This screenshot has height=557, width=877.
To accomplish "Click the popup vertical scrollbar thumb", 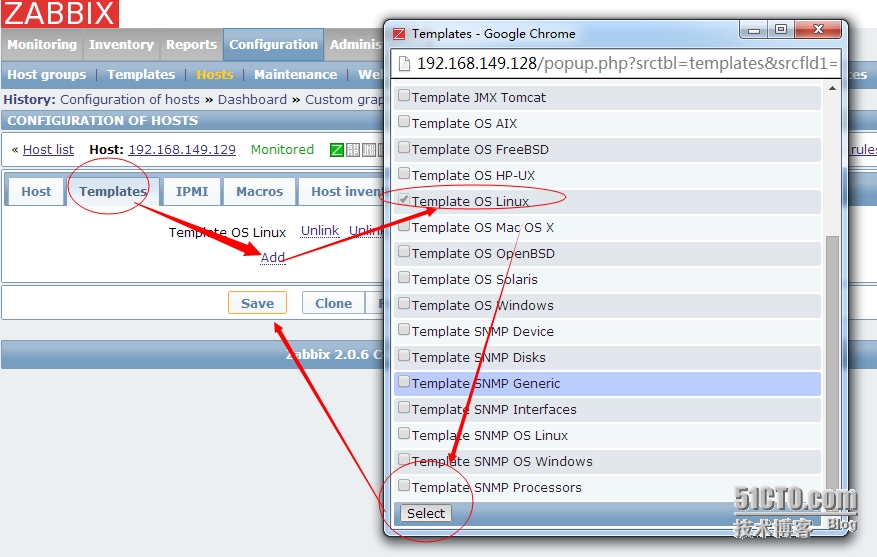I will tap(832, 369).
